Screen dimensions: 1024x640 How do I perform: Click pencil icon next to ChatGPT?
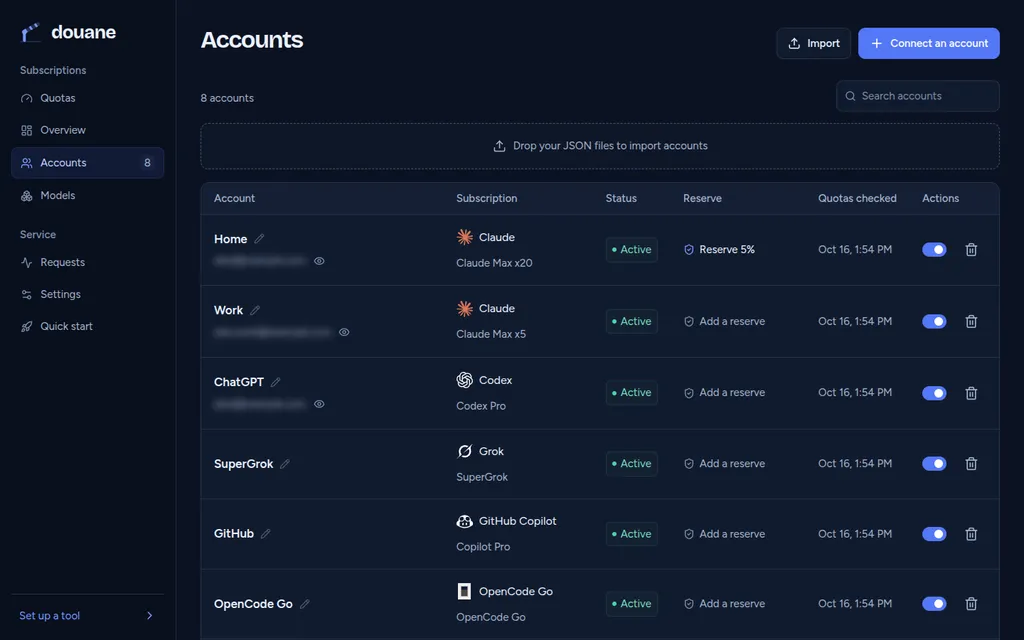tap(276, 382)
